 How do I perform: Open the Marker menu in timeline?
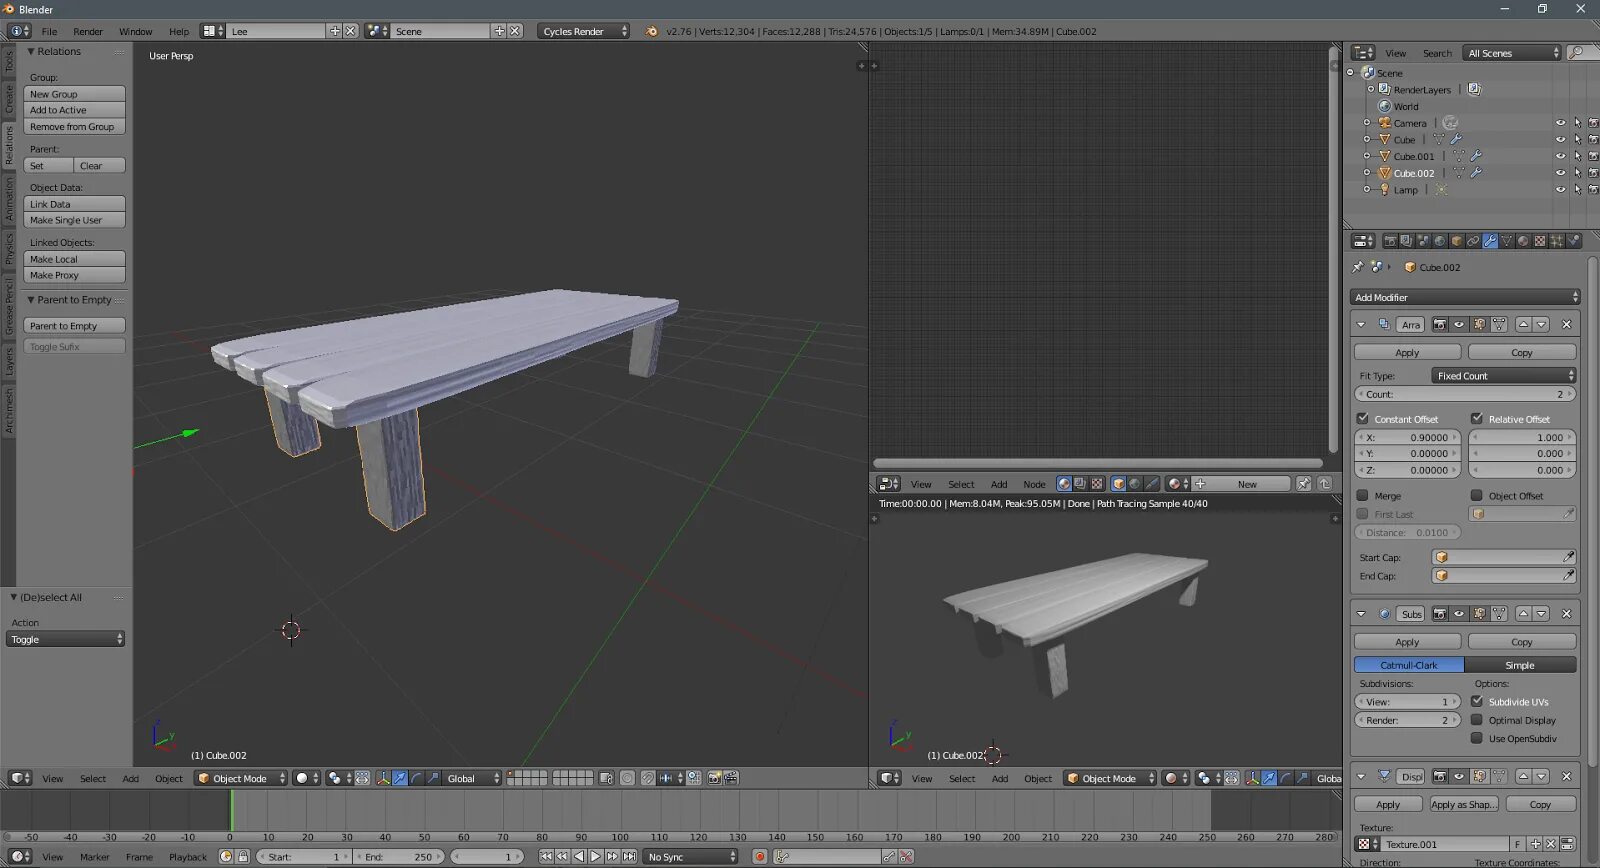point(95,857)
